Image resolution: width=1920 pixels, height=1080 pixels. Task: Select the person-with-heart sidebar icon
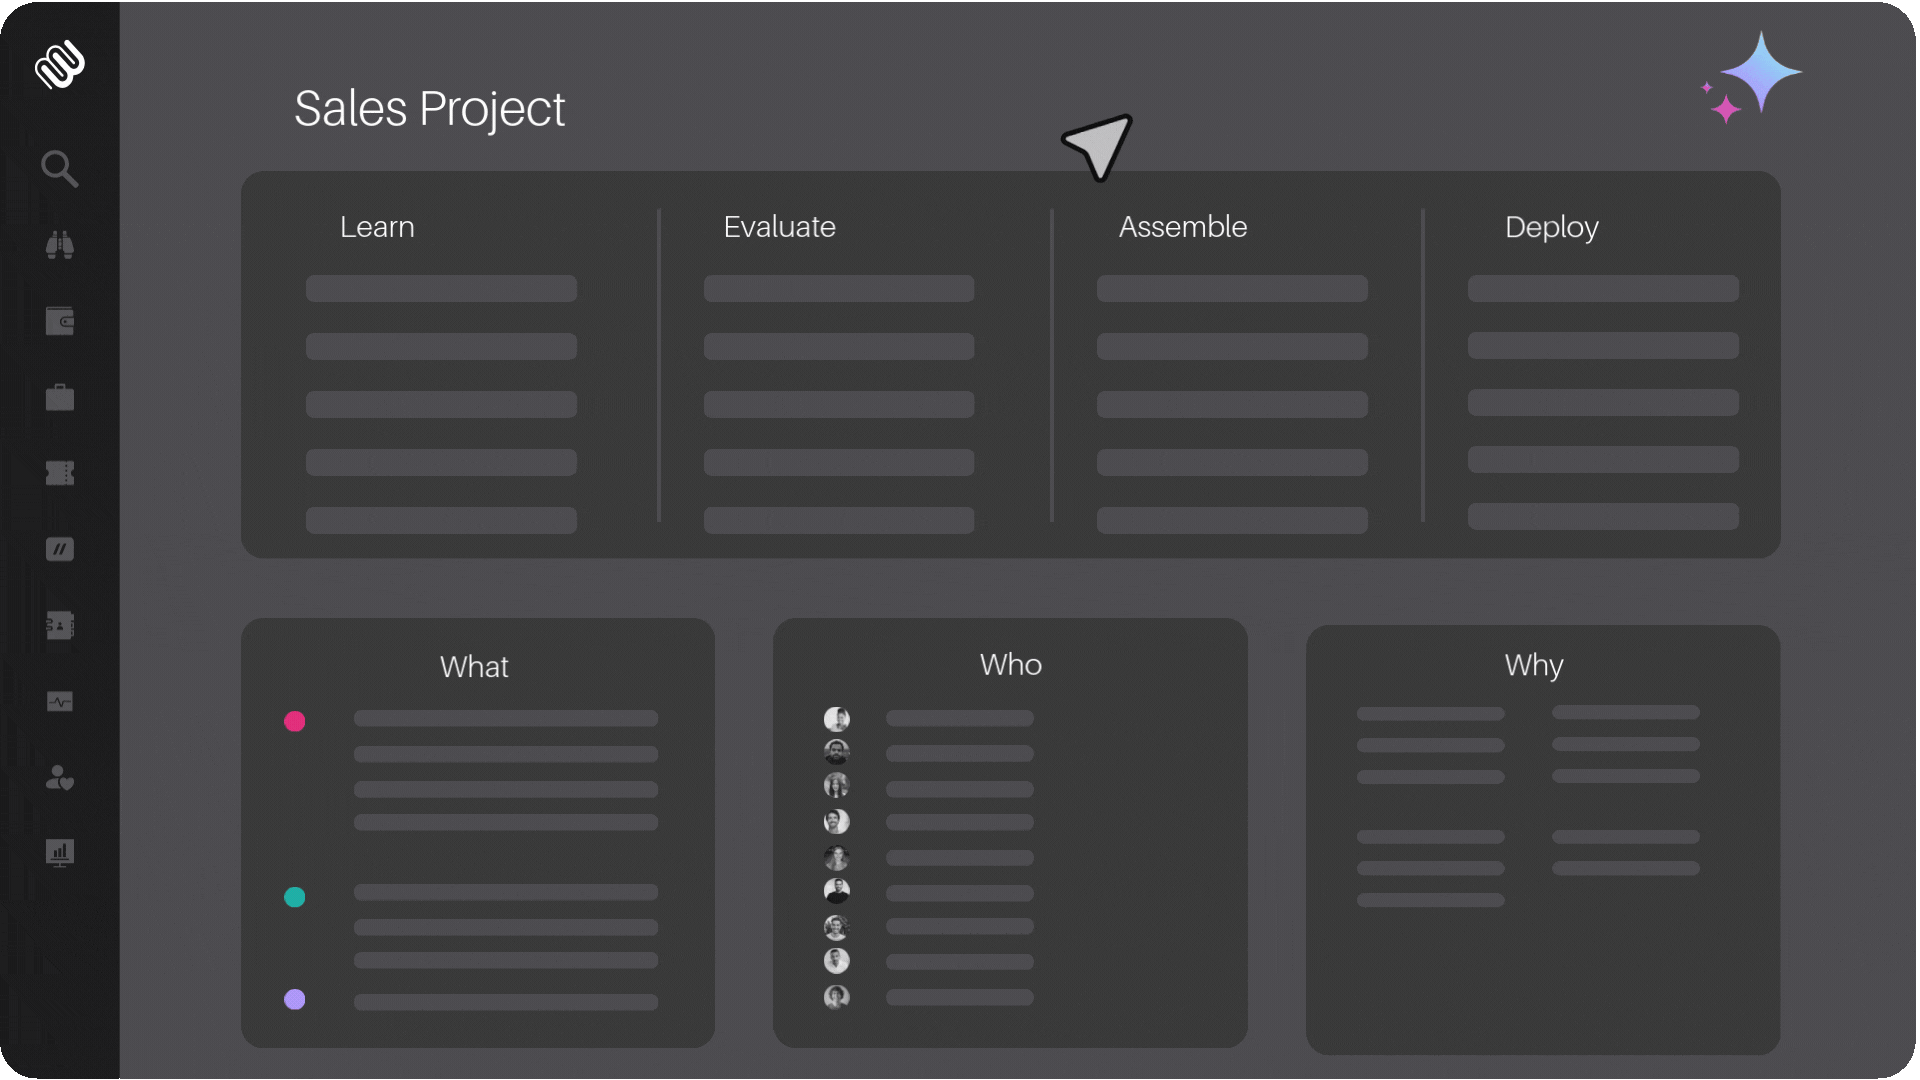coord(59,779)
